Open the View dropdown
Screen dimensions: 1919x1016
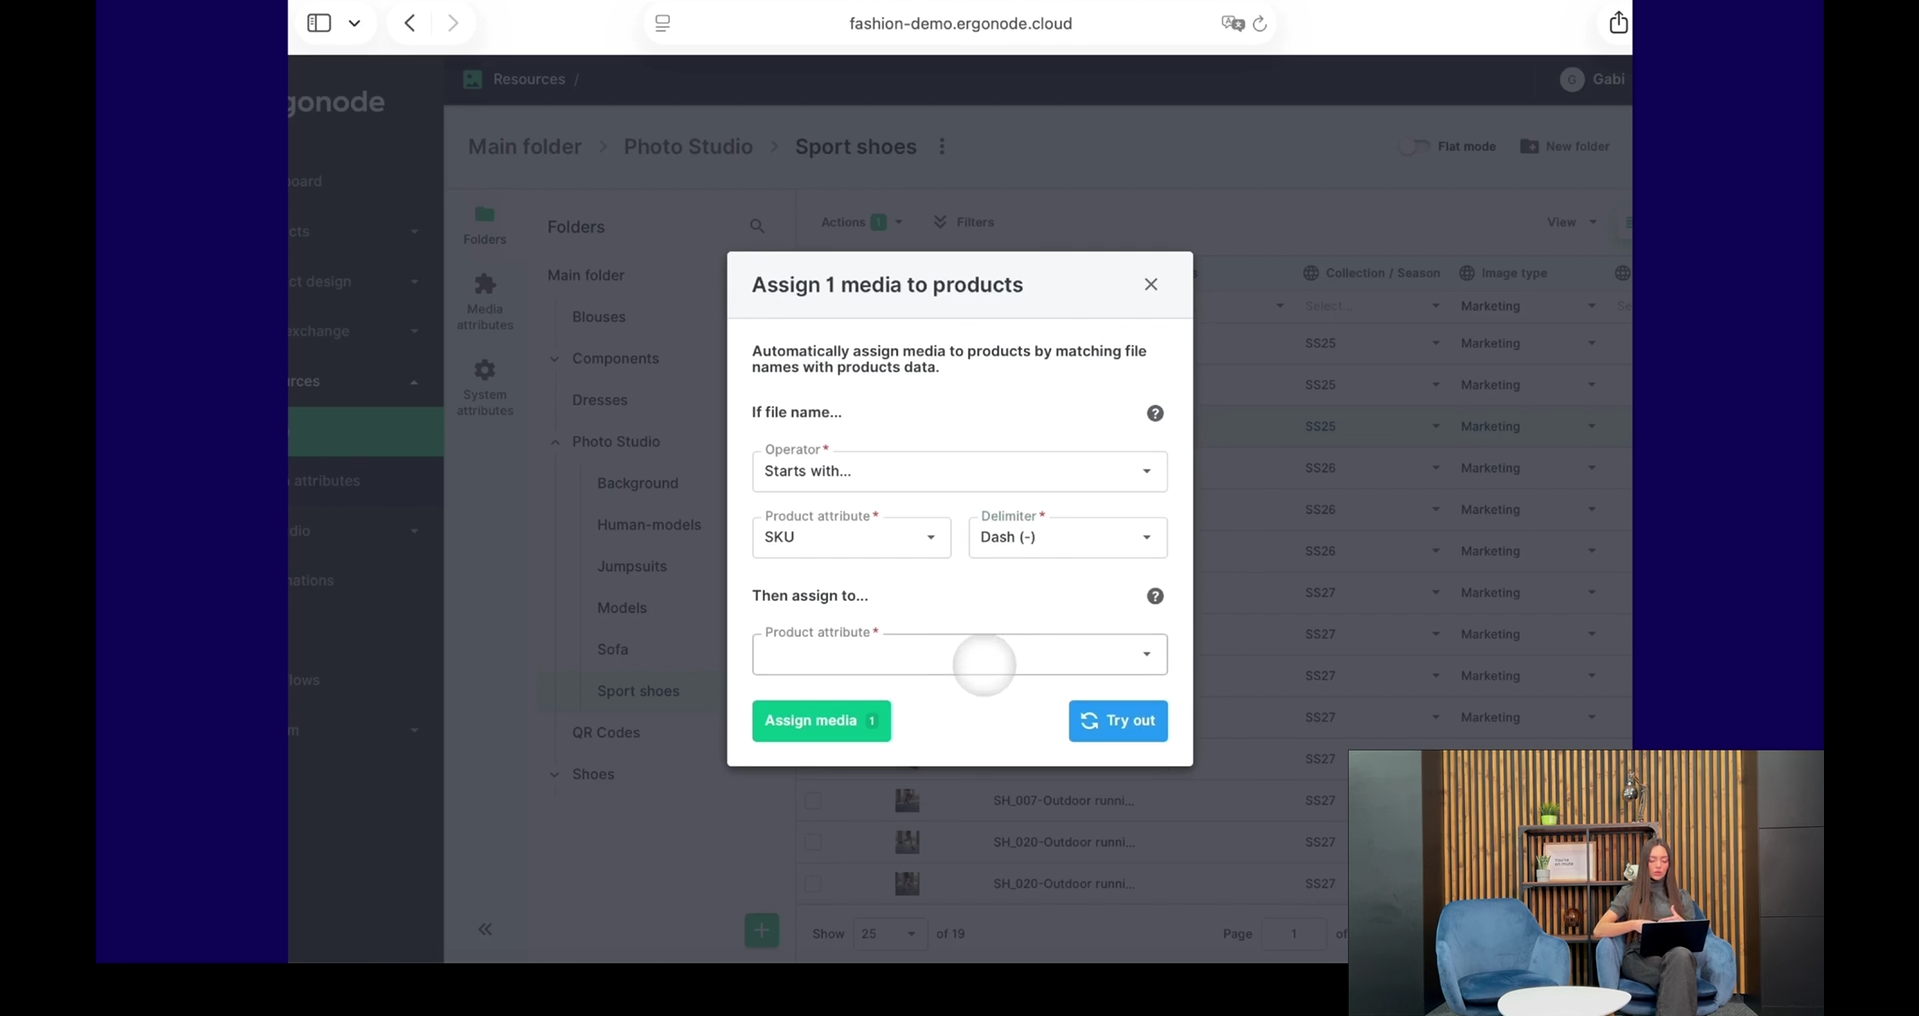pyautogui.click(x=1571, y=222)
